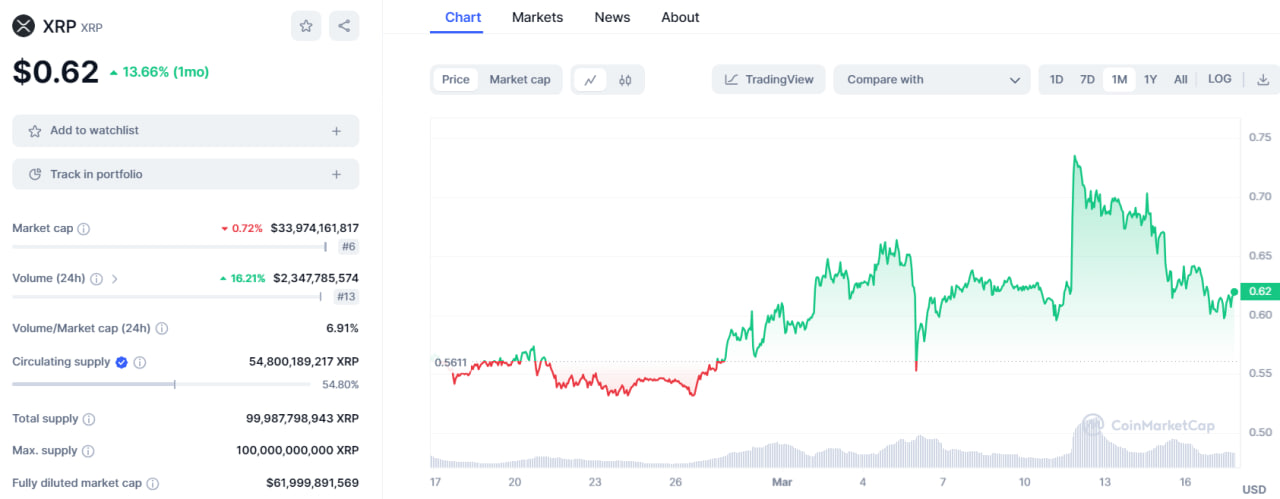This screenshot has width=1280, height=499.
Task: Click total supply 99,987,798,943 XRP
Action: (302, 419)
